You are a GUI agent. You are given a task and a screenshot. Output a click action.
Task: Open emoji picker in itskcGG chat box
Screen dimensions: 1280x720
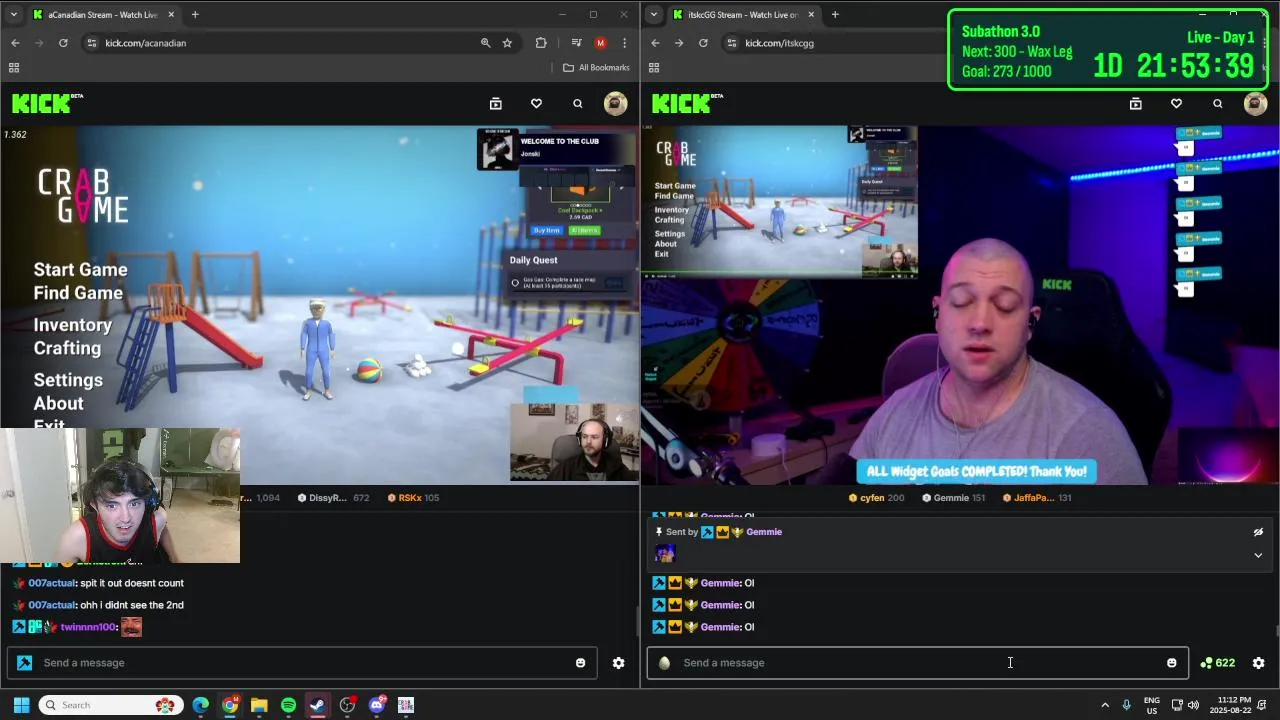pos(1171,663)
